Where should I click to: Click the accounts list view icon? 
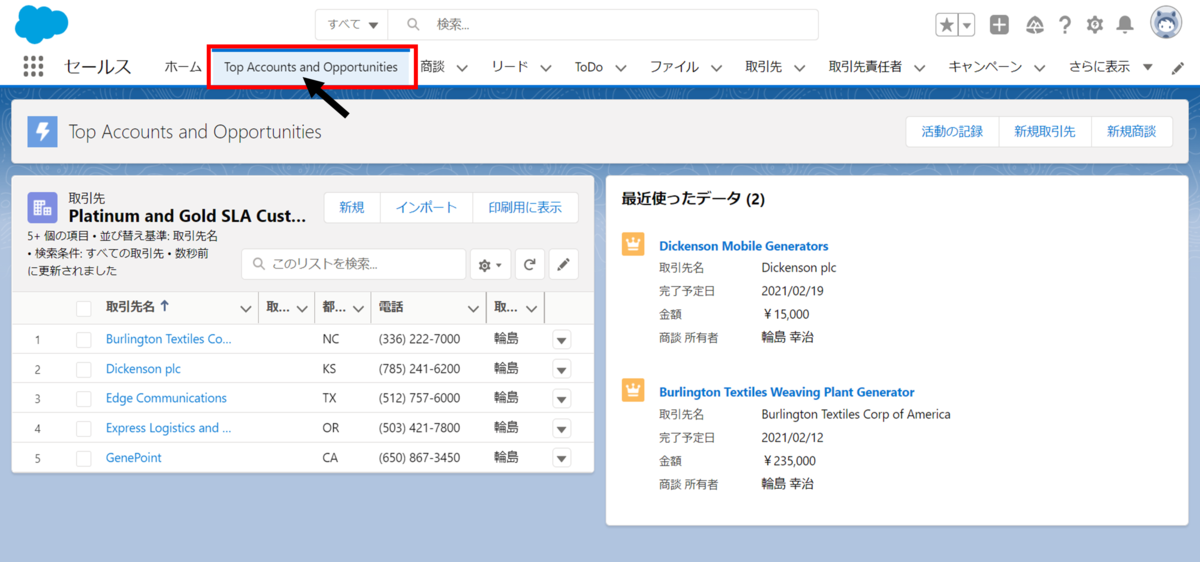42,207
